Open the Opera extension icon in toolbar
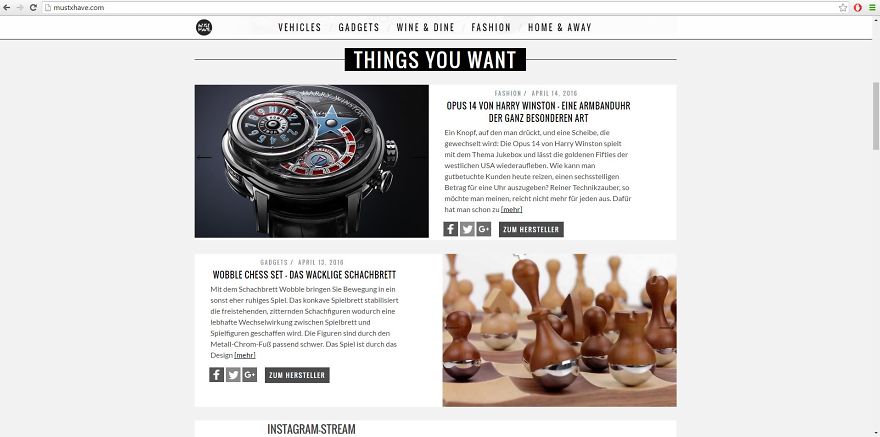 pos(858,8)
